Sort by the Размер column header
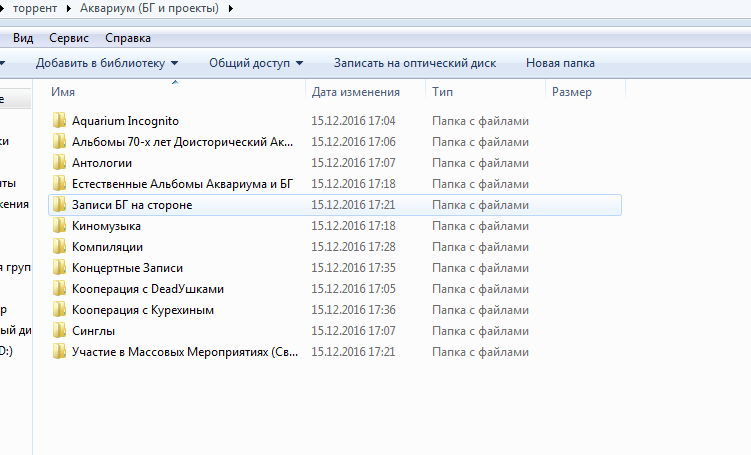 point(572,92)
